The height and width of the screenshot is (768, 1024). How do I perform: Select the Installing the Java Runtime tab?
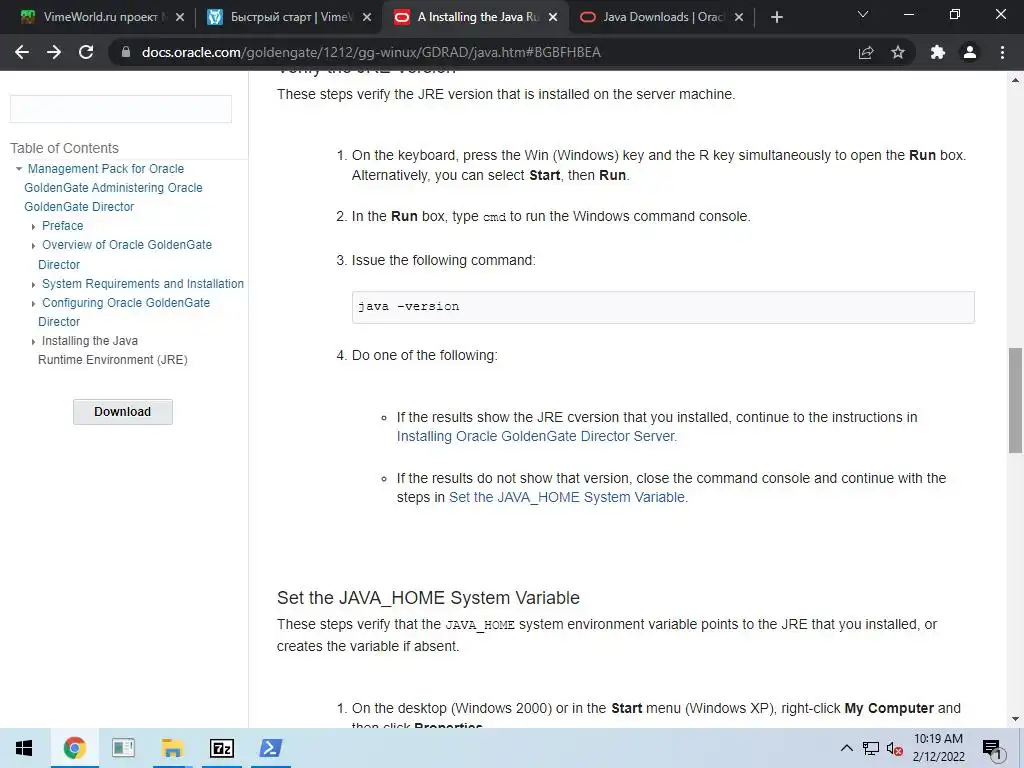[475, 17]
